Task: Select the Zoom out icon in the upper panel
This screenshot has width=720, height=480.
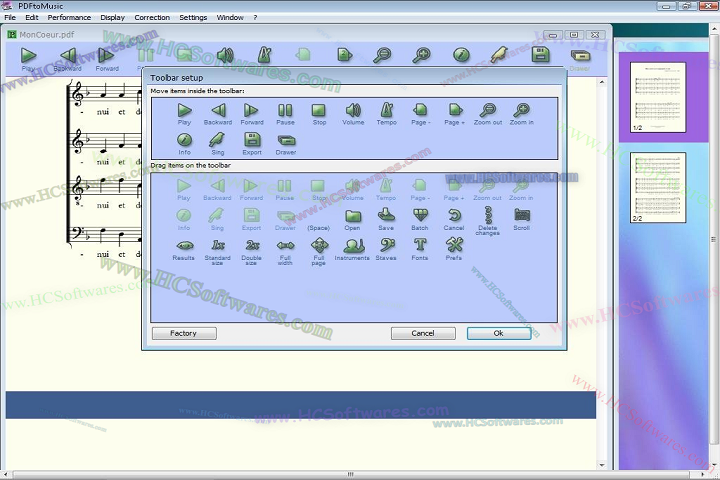Action: pos(488,111)
